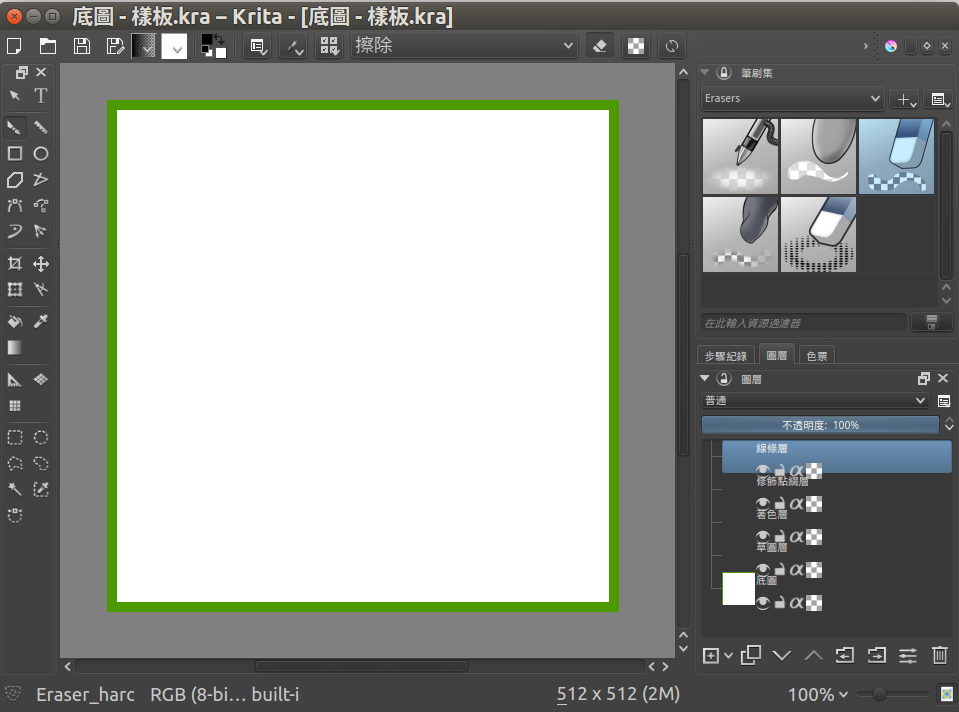Expand the 普通 layer blend mode dropdown
Viewport: 959px width, 712px height.
[815, 400]
